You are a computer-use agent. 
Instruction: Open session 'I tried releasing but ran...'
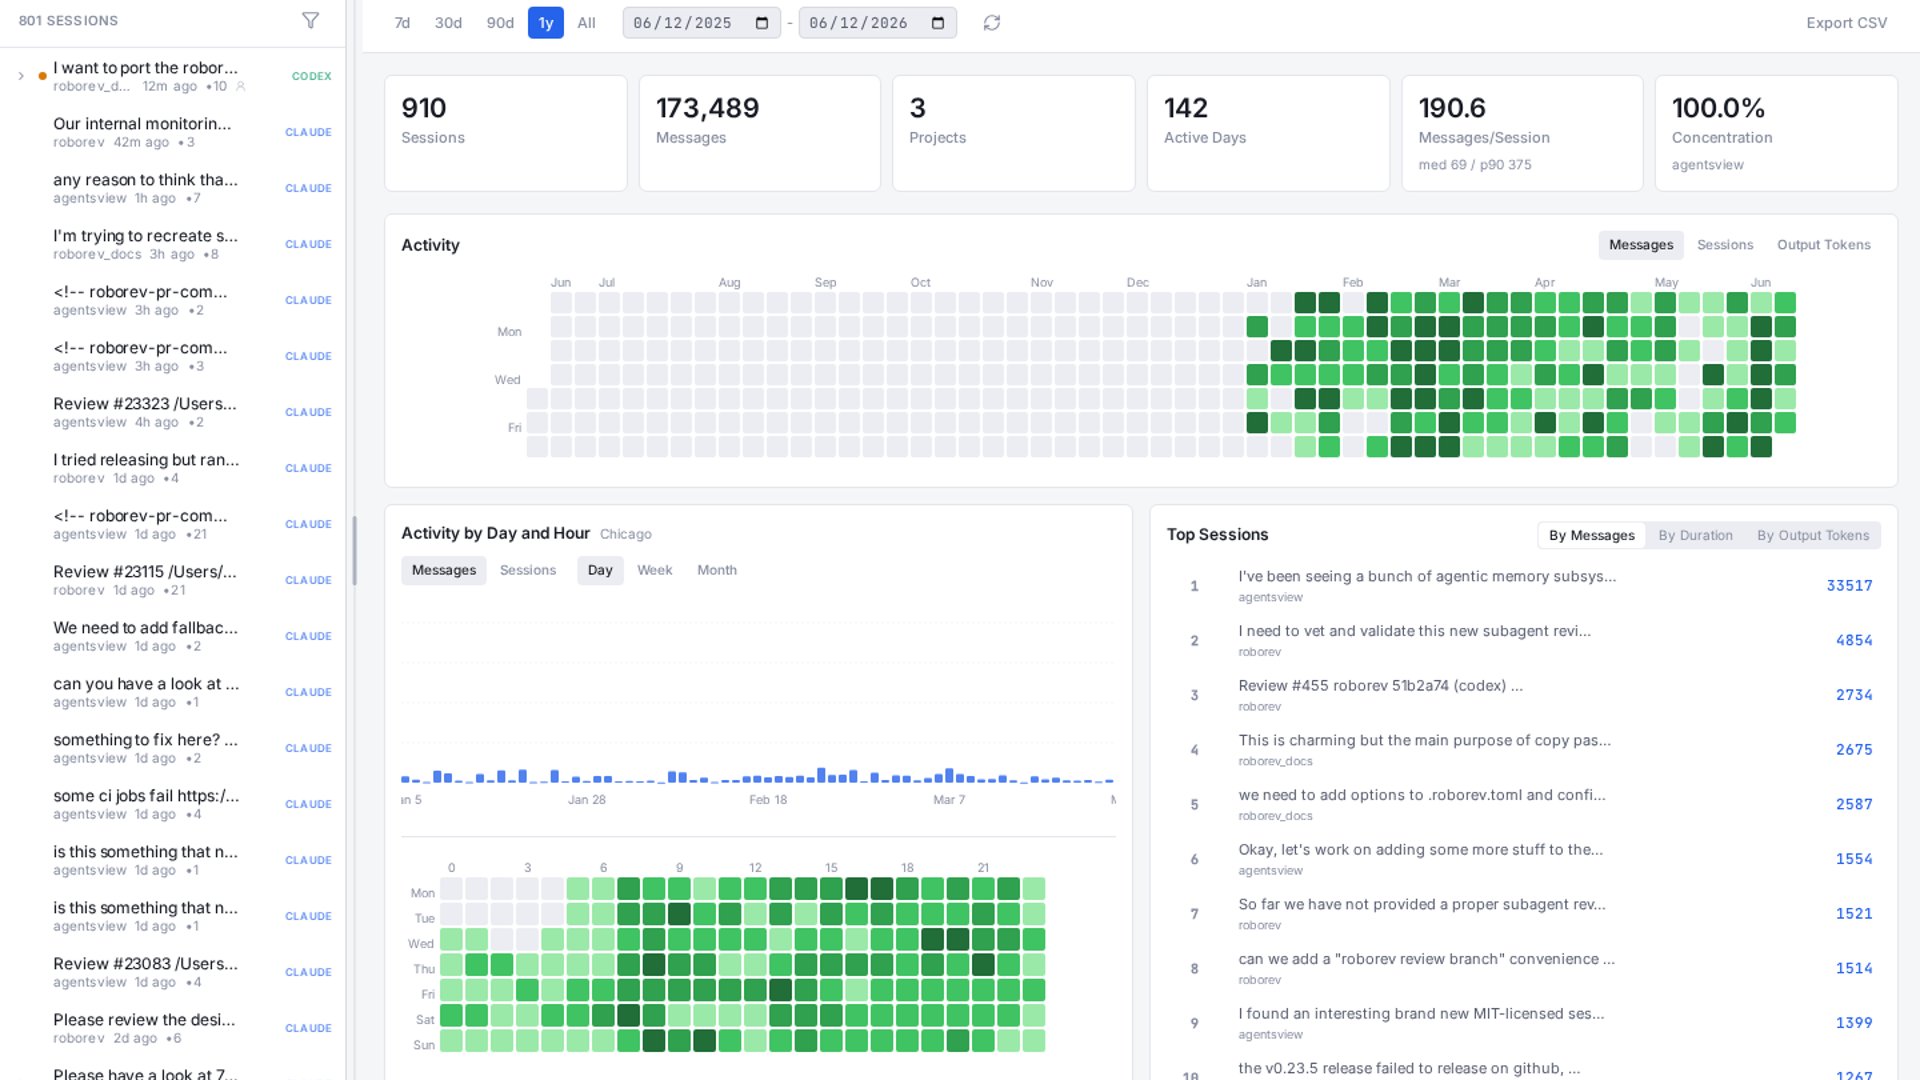coord(173,468)
